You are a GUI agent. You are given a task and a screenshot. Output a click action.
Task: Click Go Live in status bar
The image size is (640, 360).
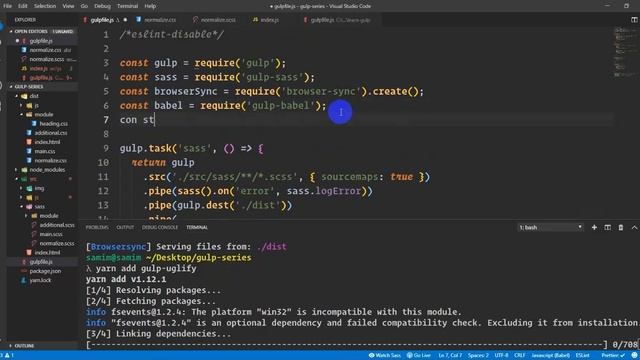point(419,356)
